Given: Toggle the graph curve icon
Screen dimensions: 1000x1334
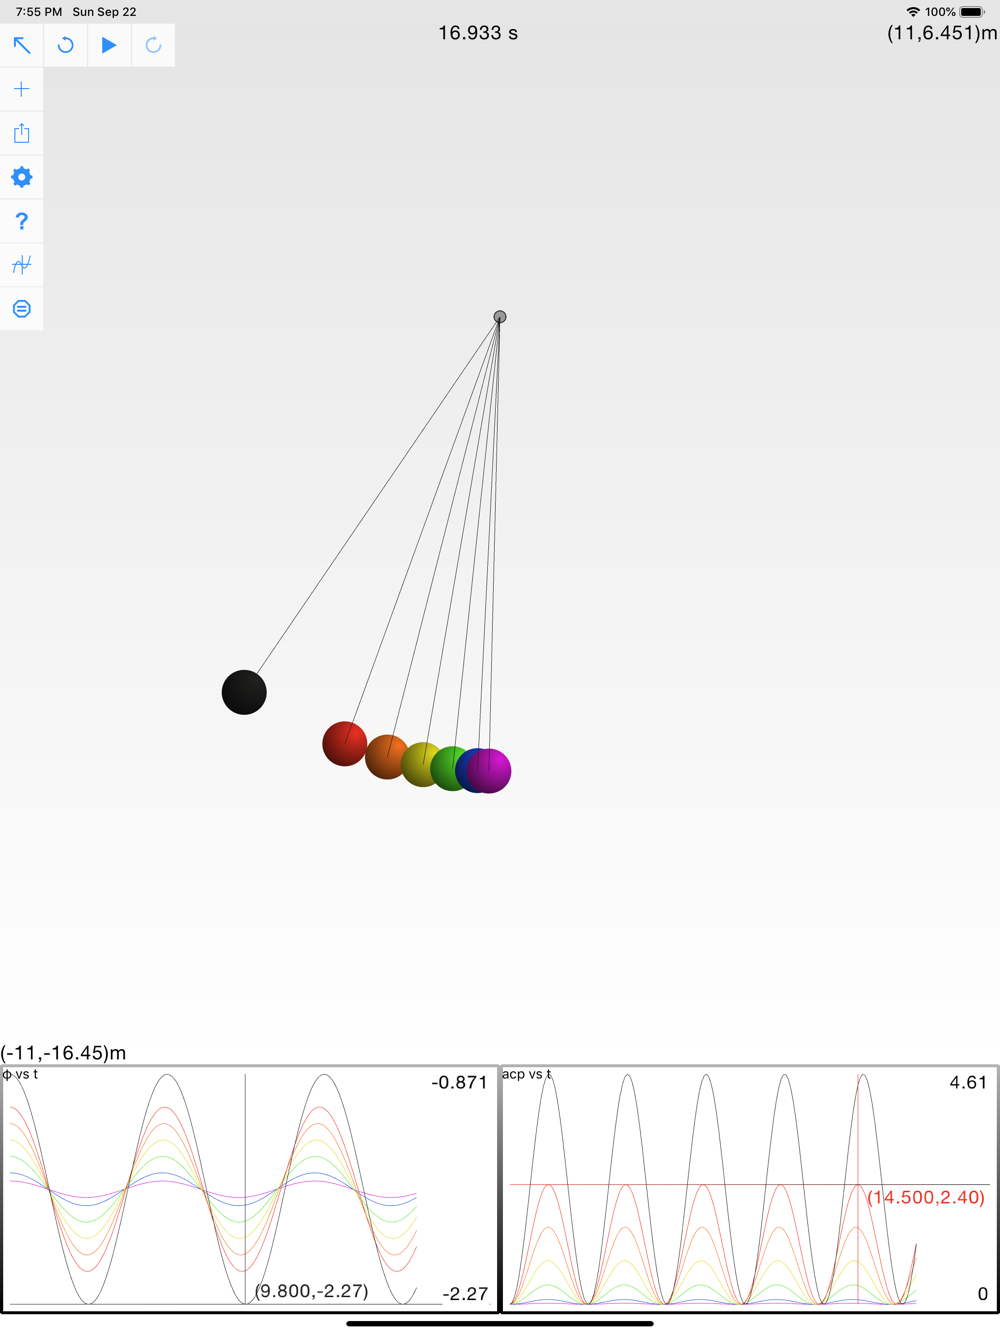Looking at the screenshot, I should pyautogui.click(x=22, y=265).
